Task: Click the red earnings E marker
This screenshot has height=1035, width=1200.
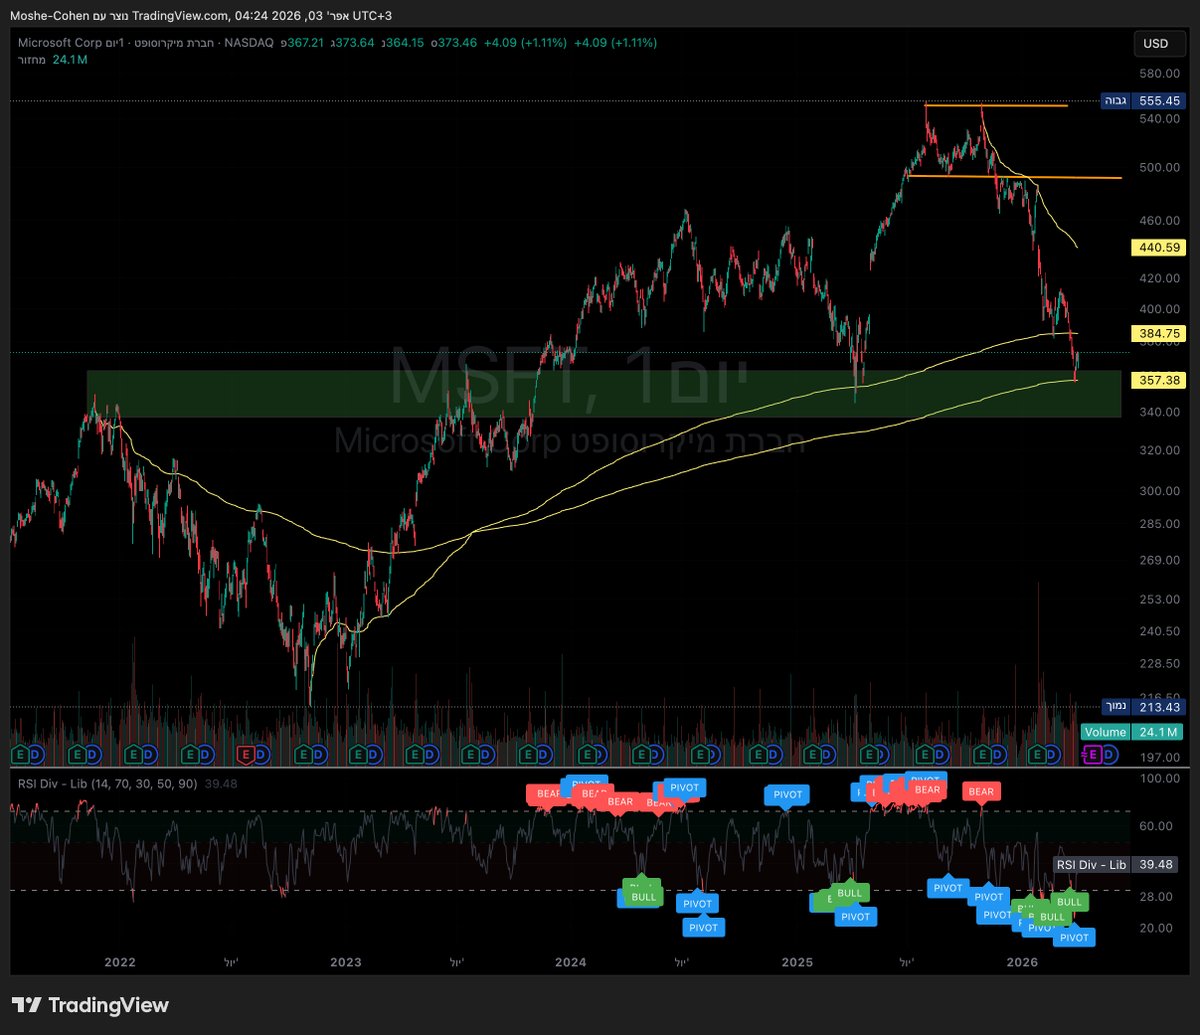Action: click(x=244, y=753)
